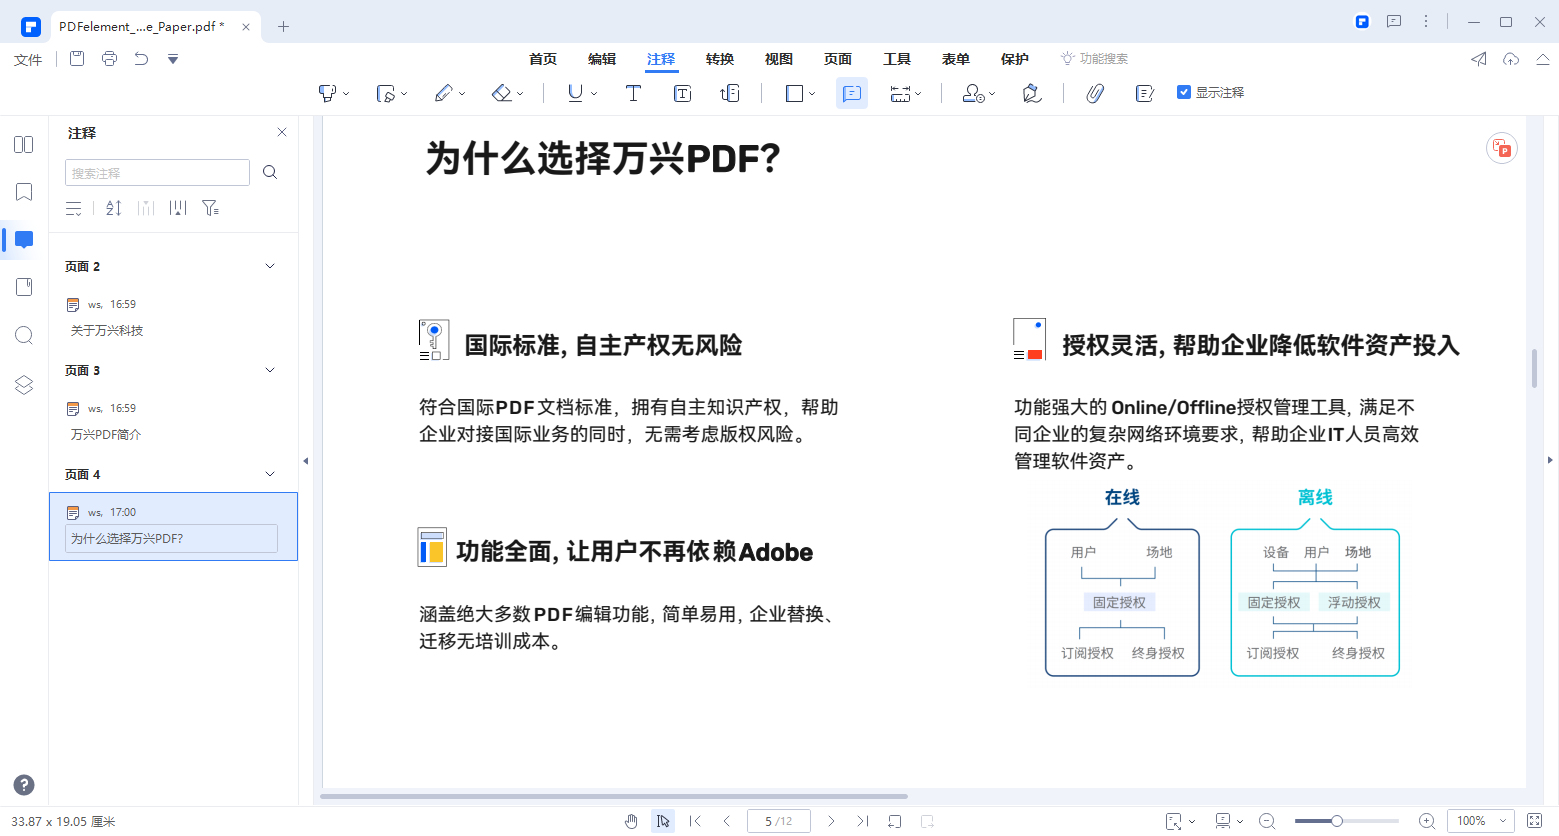Uncheck the 显示注释 checkbox

(x=1184, y=92)
